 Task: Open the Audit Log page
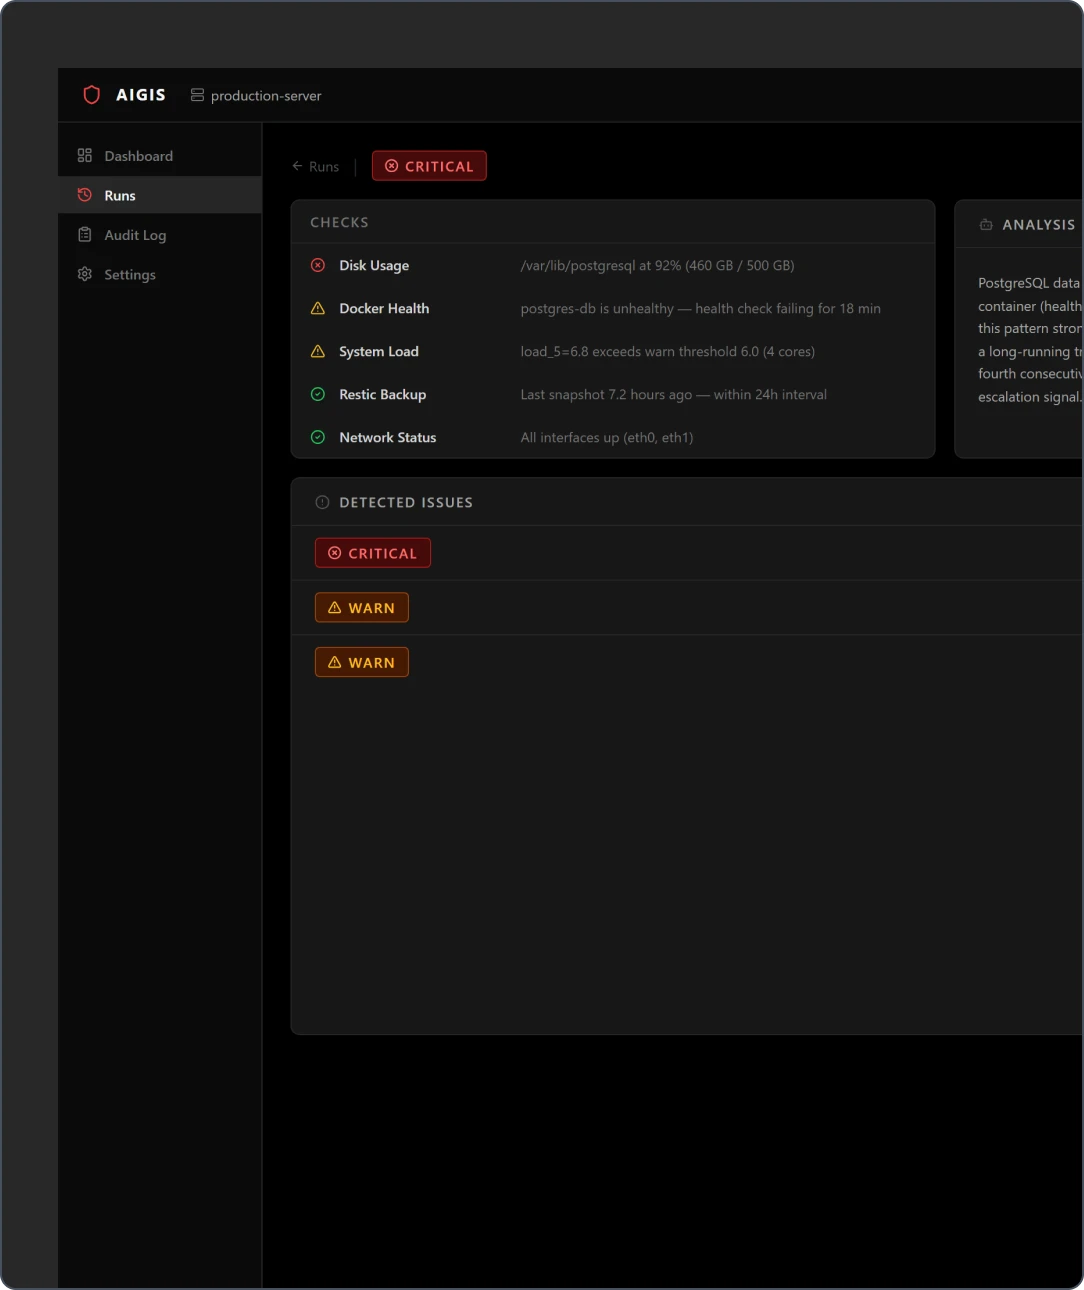[160, 235]
